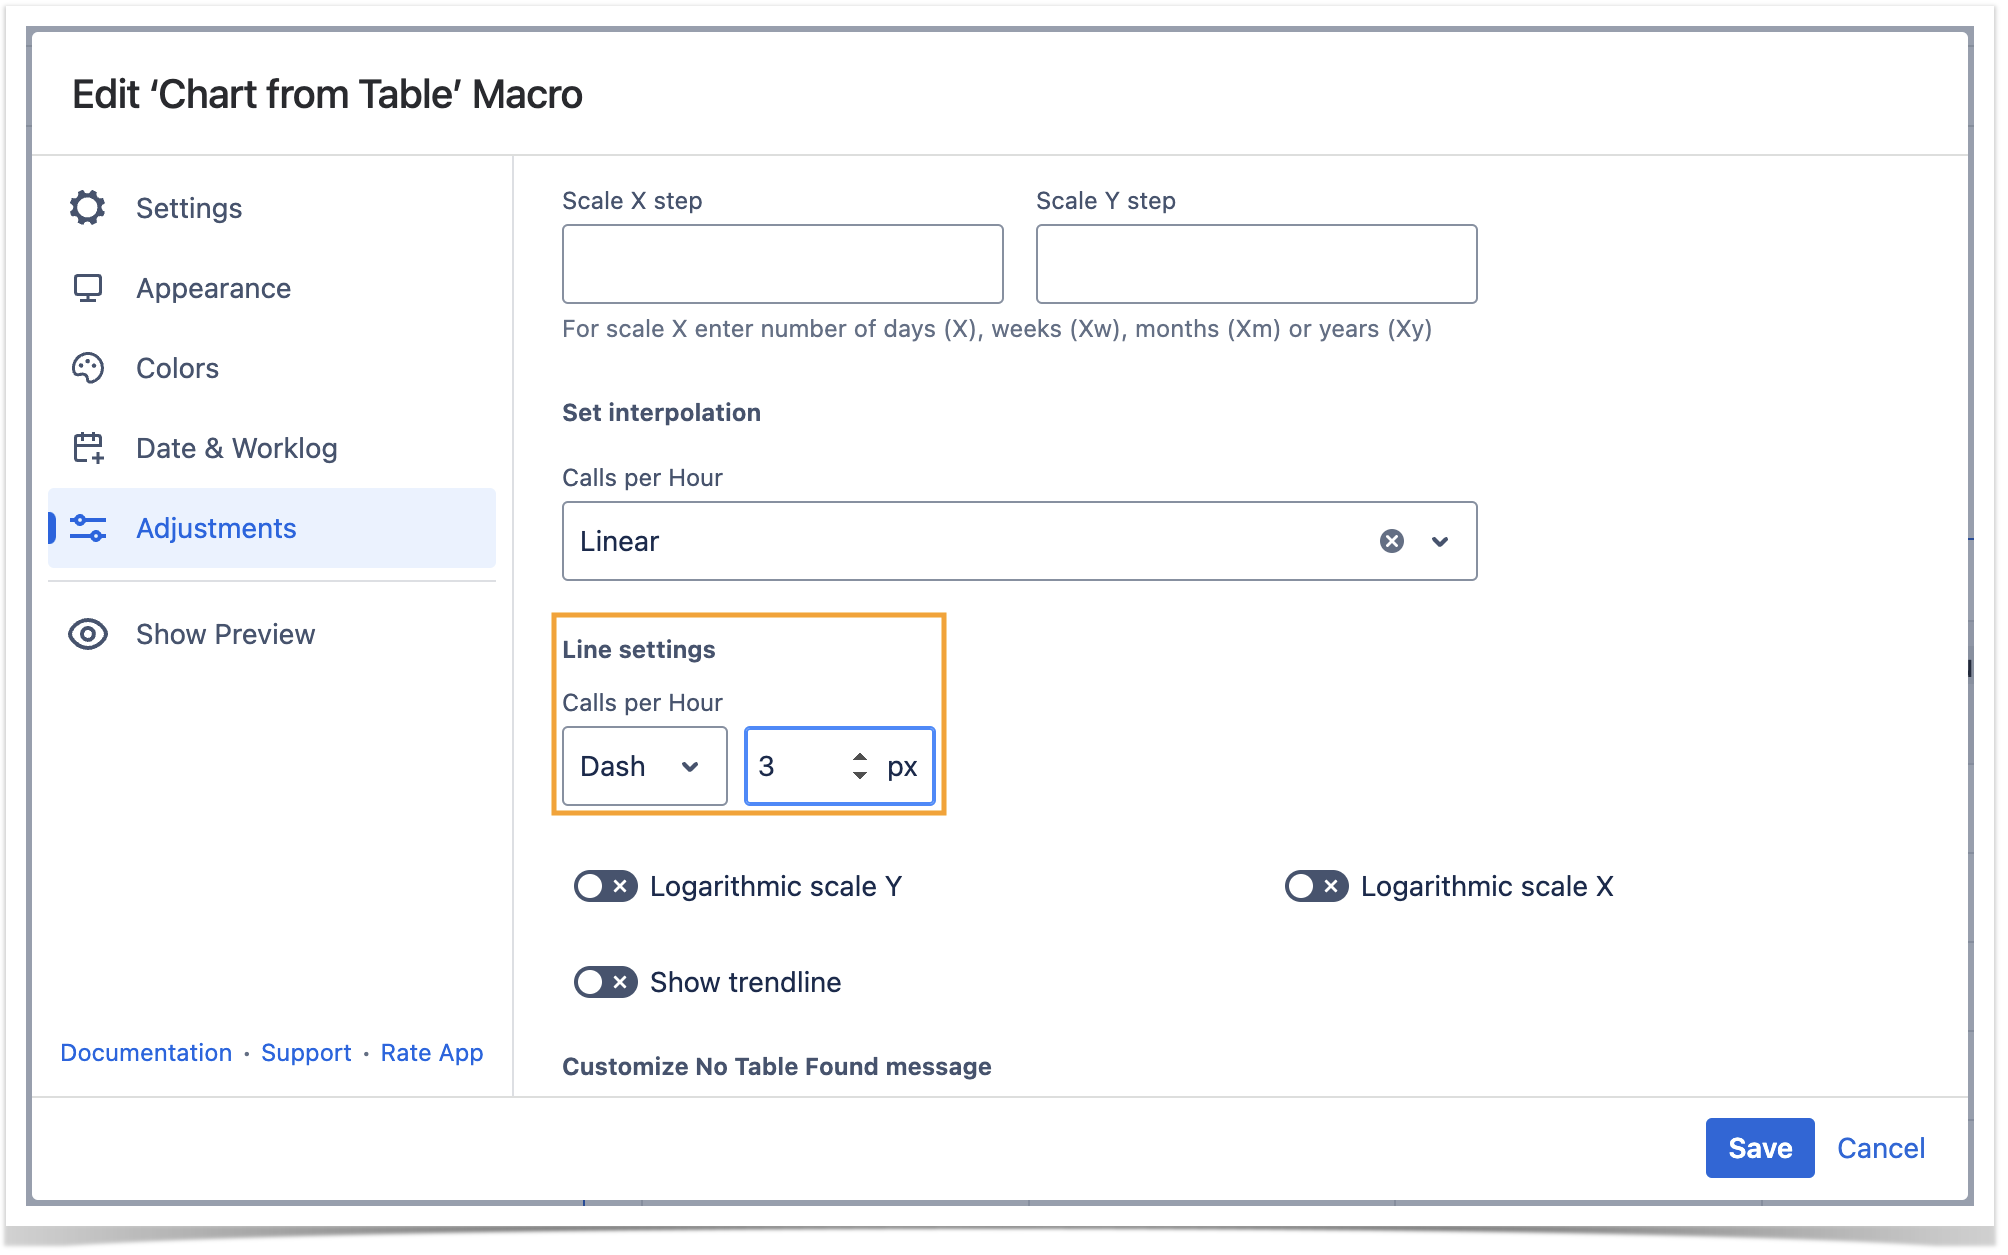Image resolution: width=2008 pixels, height=1255 pixels.
Task: Switch to Appearance section
Action: [x=213, y=288]
